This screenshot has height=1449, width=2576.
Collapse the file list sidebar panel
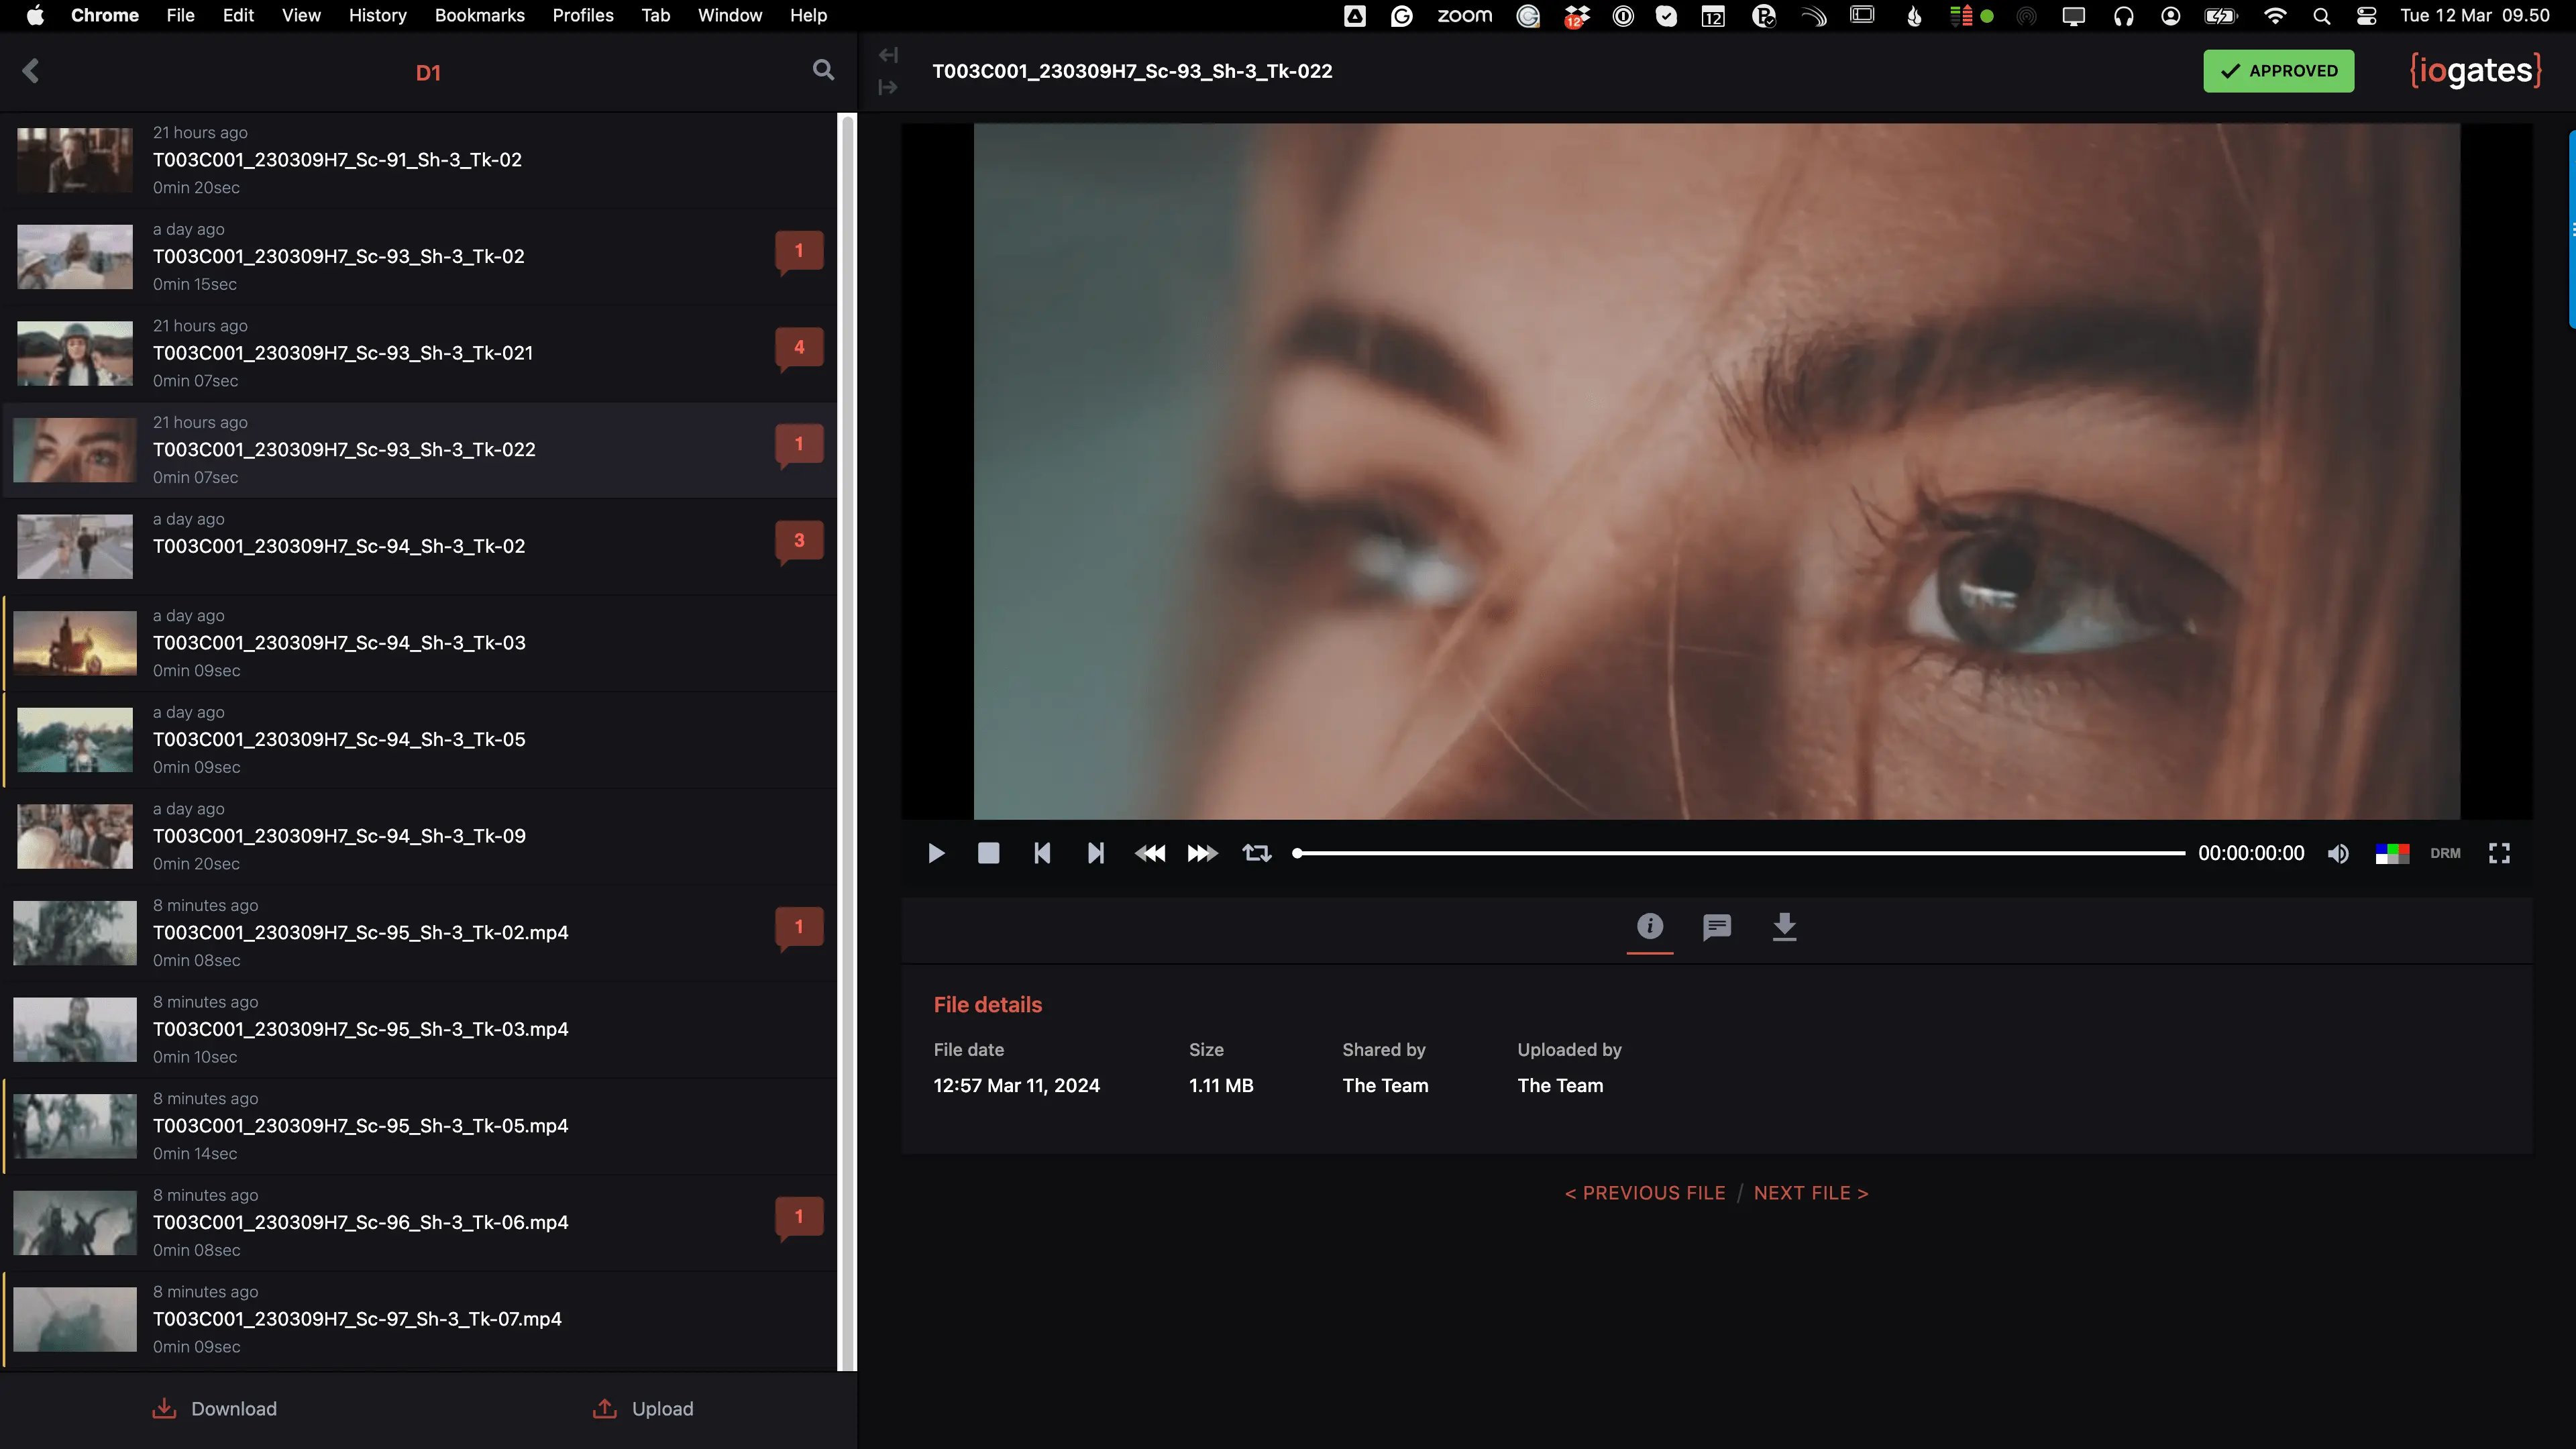[888, 55]
